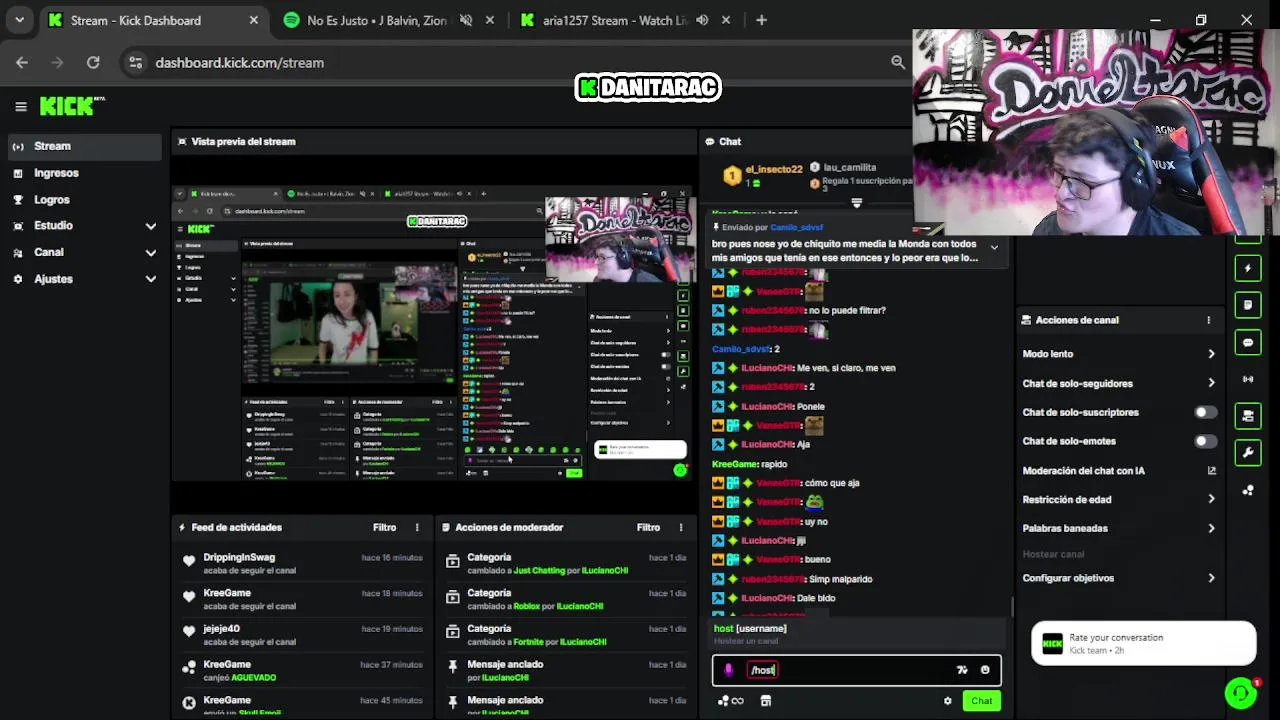
Task: Expand Restricción de edad settings
Action: click(x=1119, y=499)
